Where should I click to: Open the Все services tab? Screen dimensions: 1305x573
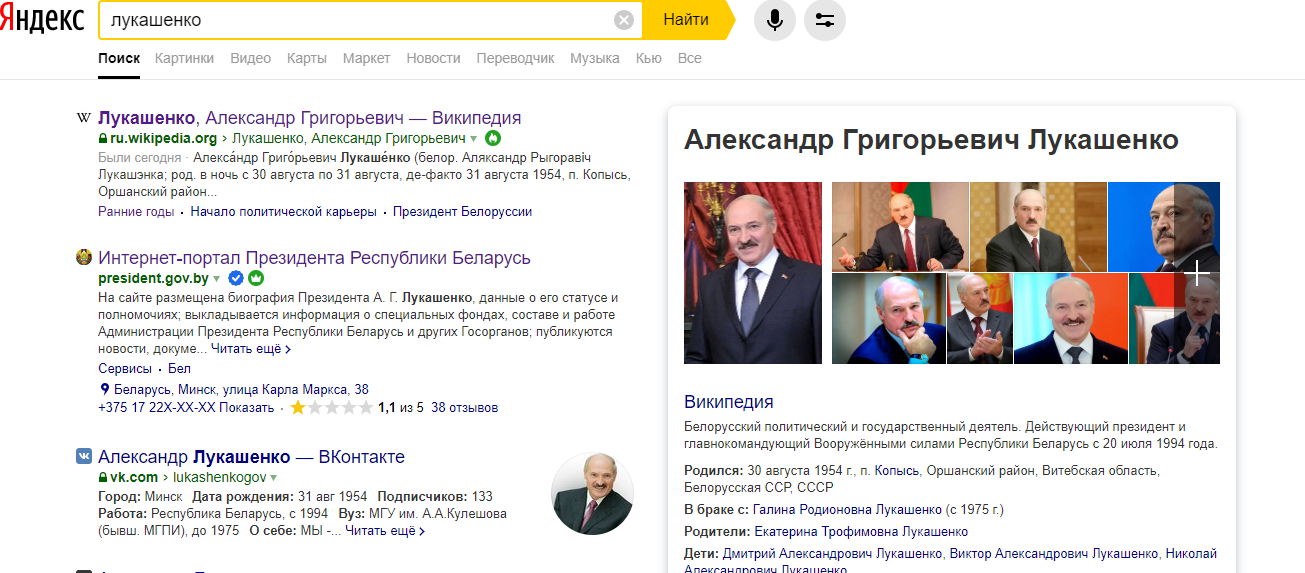[x=690, y=58]
